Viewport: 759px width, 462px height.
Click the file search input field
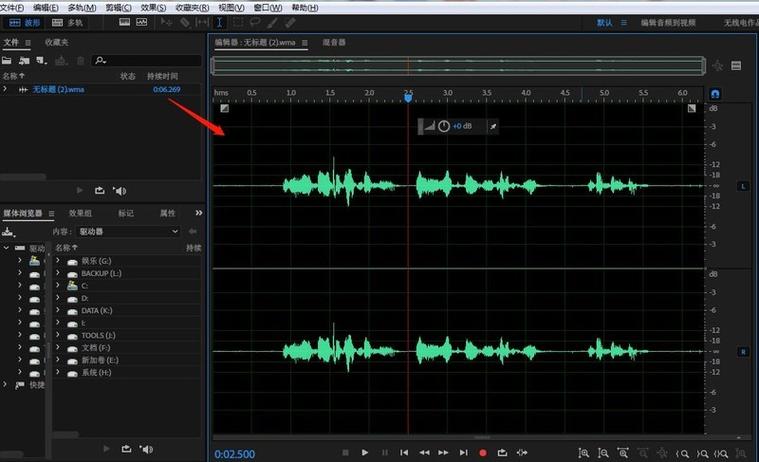pyautogui.click(x=150, y=60)
